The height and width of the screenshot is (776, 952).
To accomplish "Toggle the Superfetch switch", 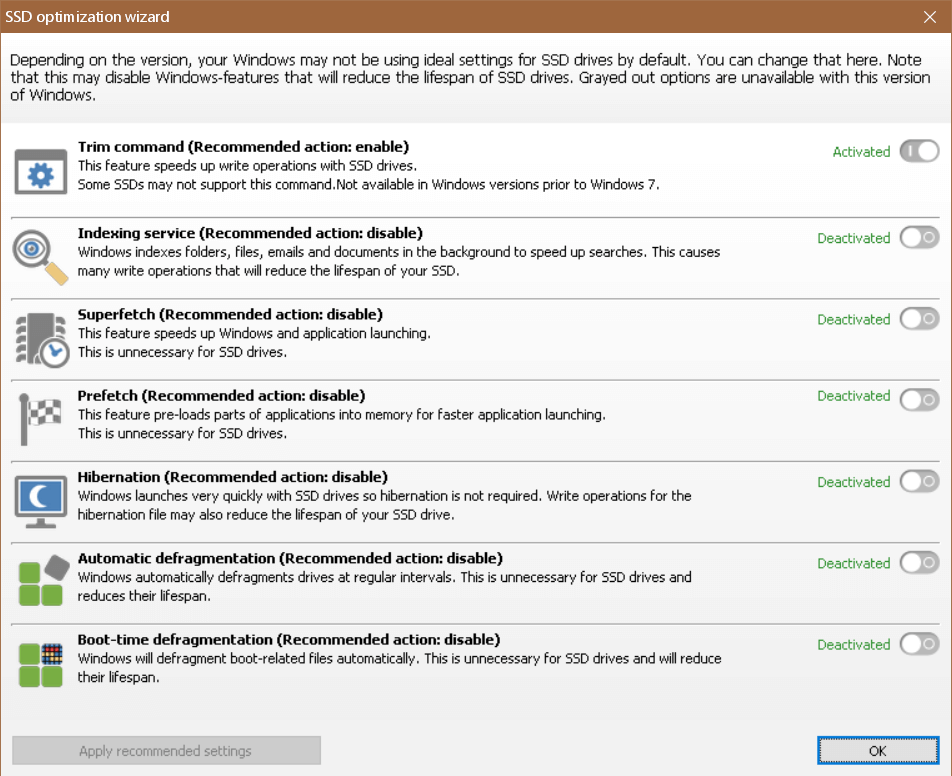I will [x=919, y=319].
